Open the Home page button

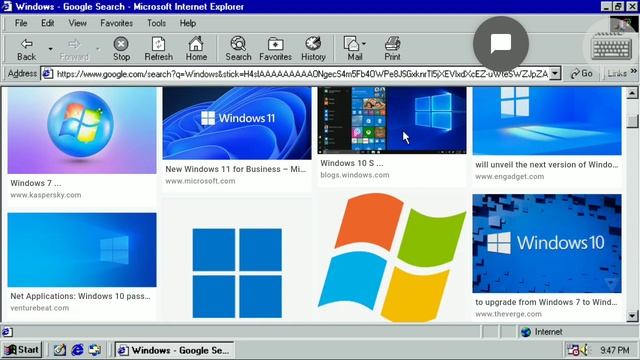click(196, 49)
